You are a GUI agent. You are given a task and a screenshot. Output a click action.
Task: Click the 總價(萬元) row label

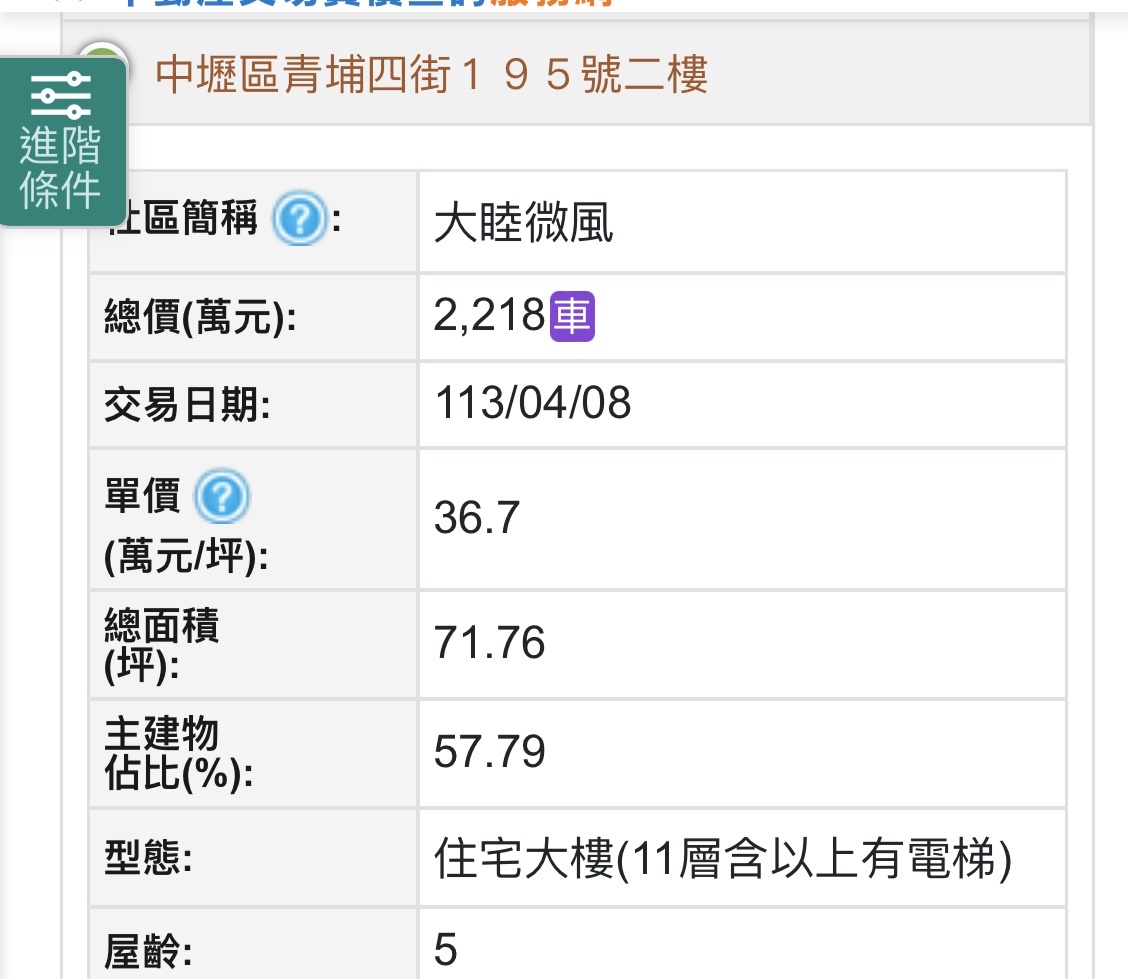(x=201, y=318)
